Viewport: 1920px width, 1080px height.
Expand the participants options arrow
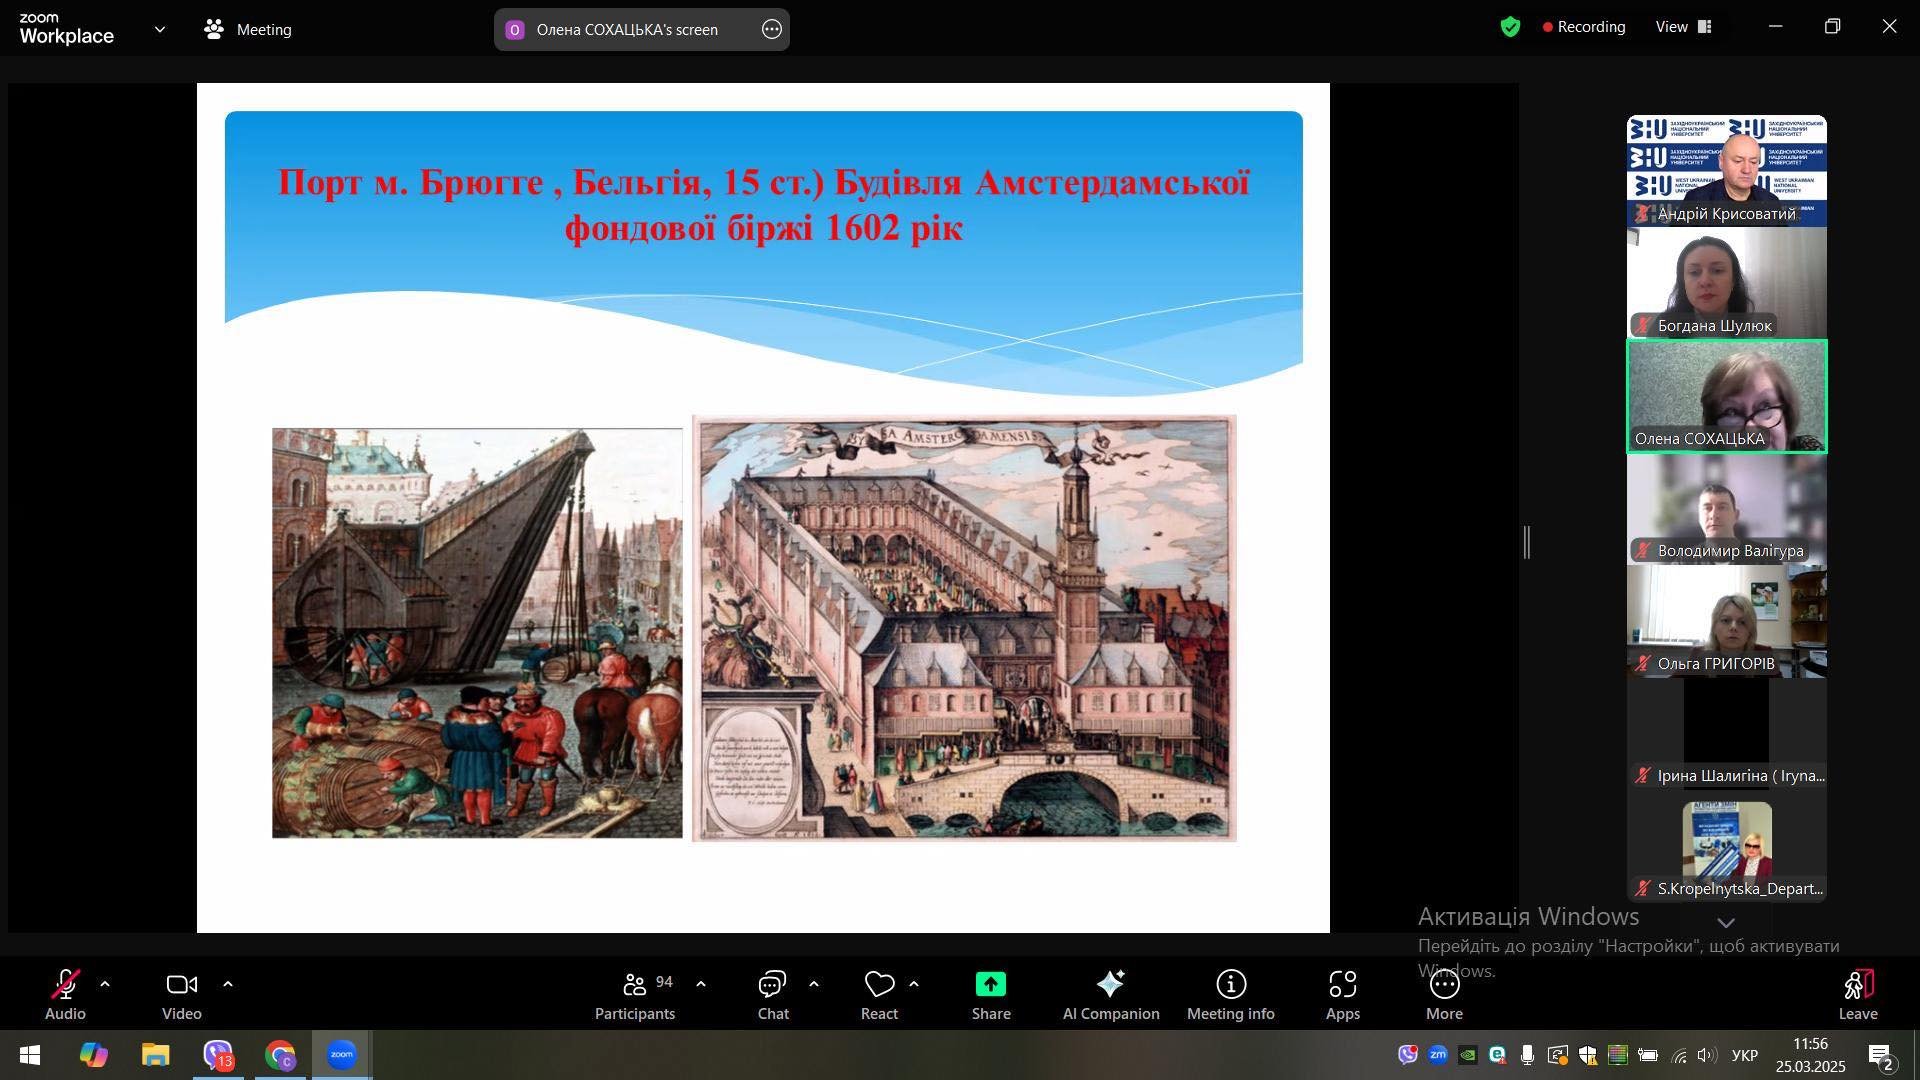pyautogui.click(x=701, y=985)
